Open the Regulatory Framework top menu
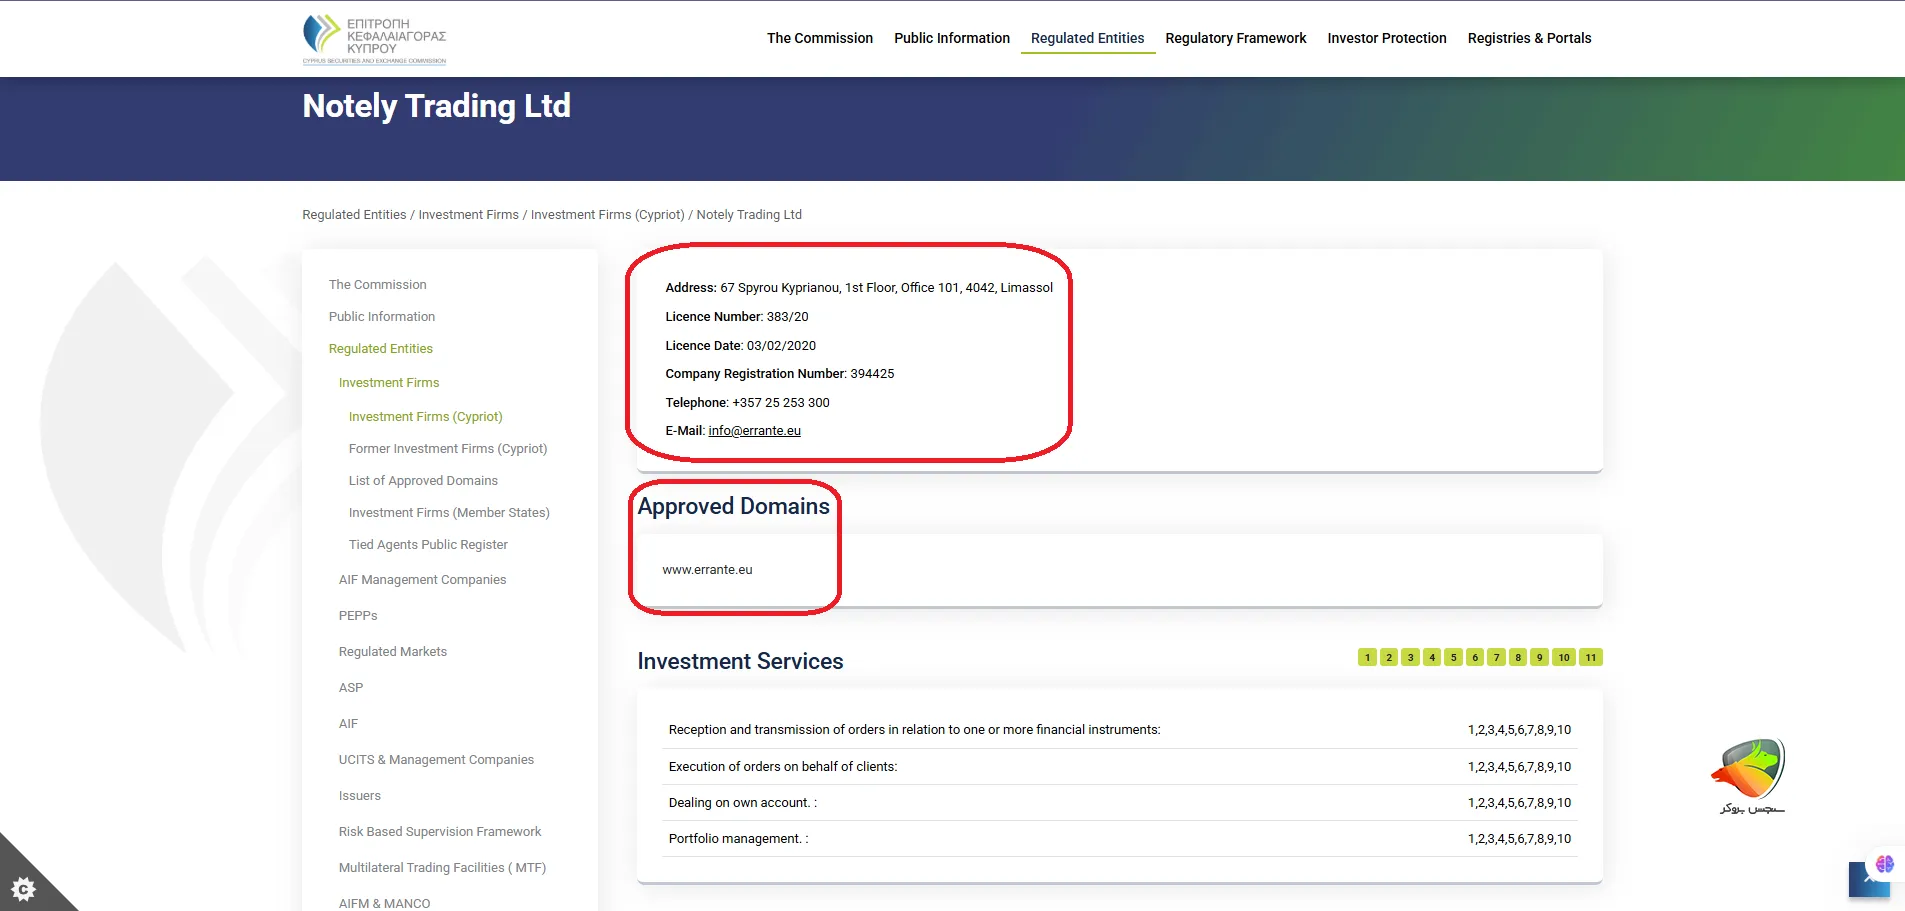The height and width of the screenshot is (911, 1905). pyautogui.click(x=1235, y=38)
